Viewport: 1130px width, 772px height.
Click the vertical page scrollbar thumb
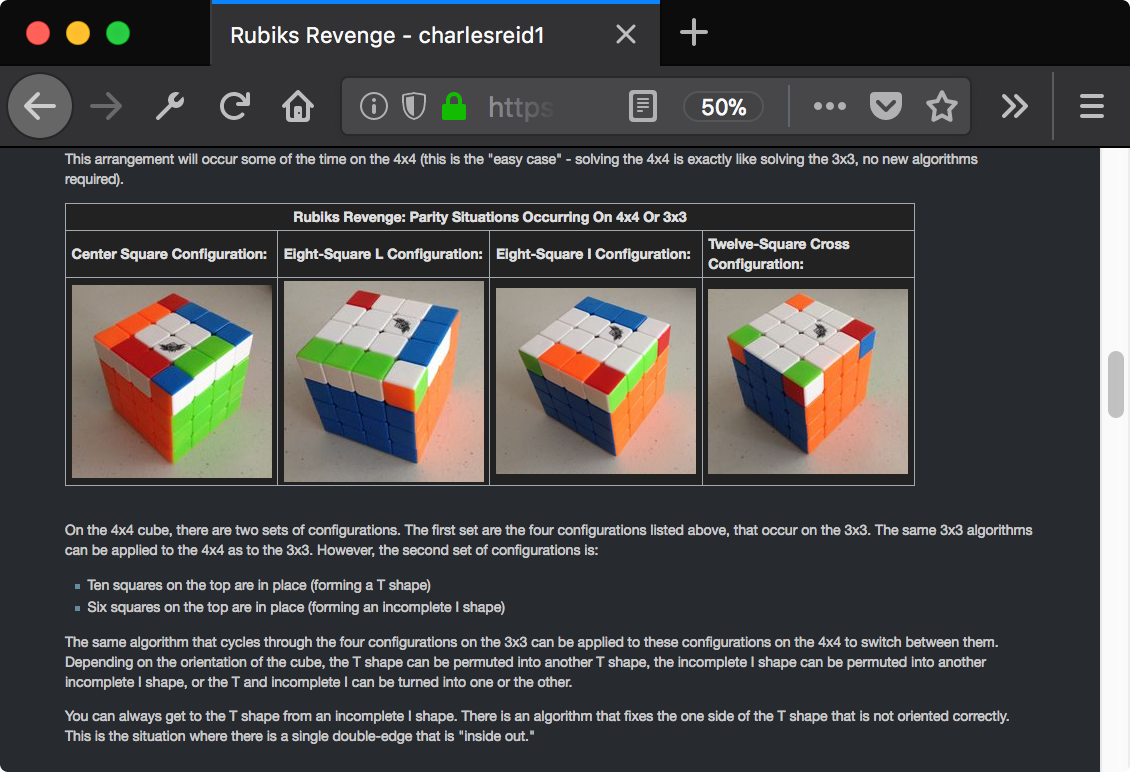point(1116,384)
